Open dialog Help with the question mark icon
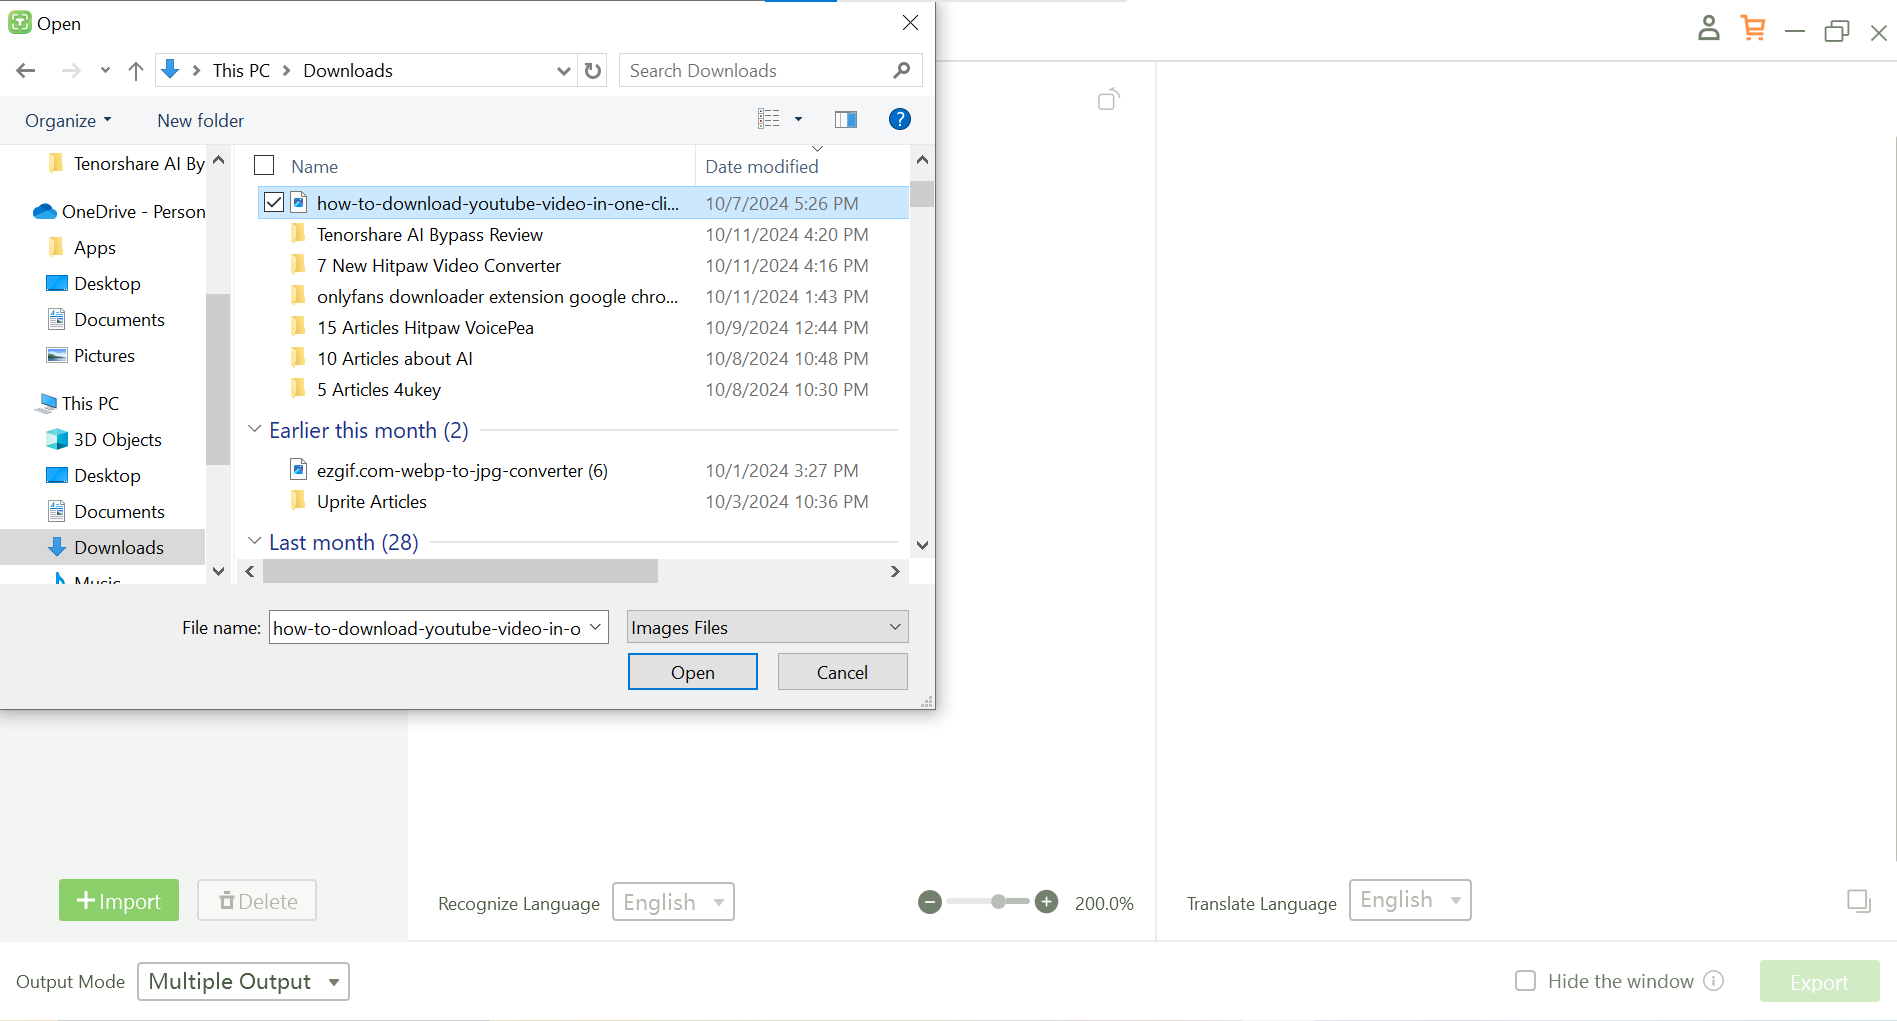Screen dimensions: 1897x1021 (x=899, y=119)
